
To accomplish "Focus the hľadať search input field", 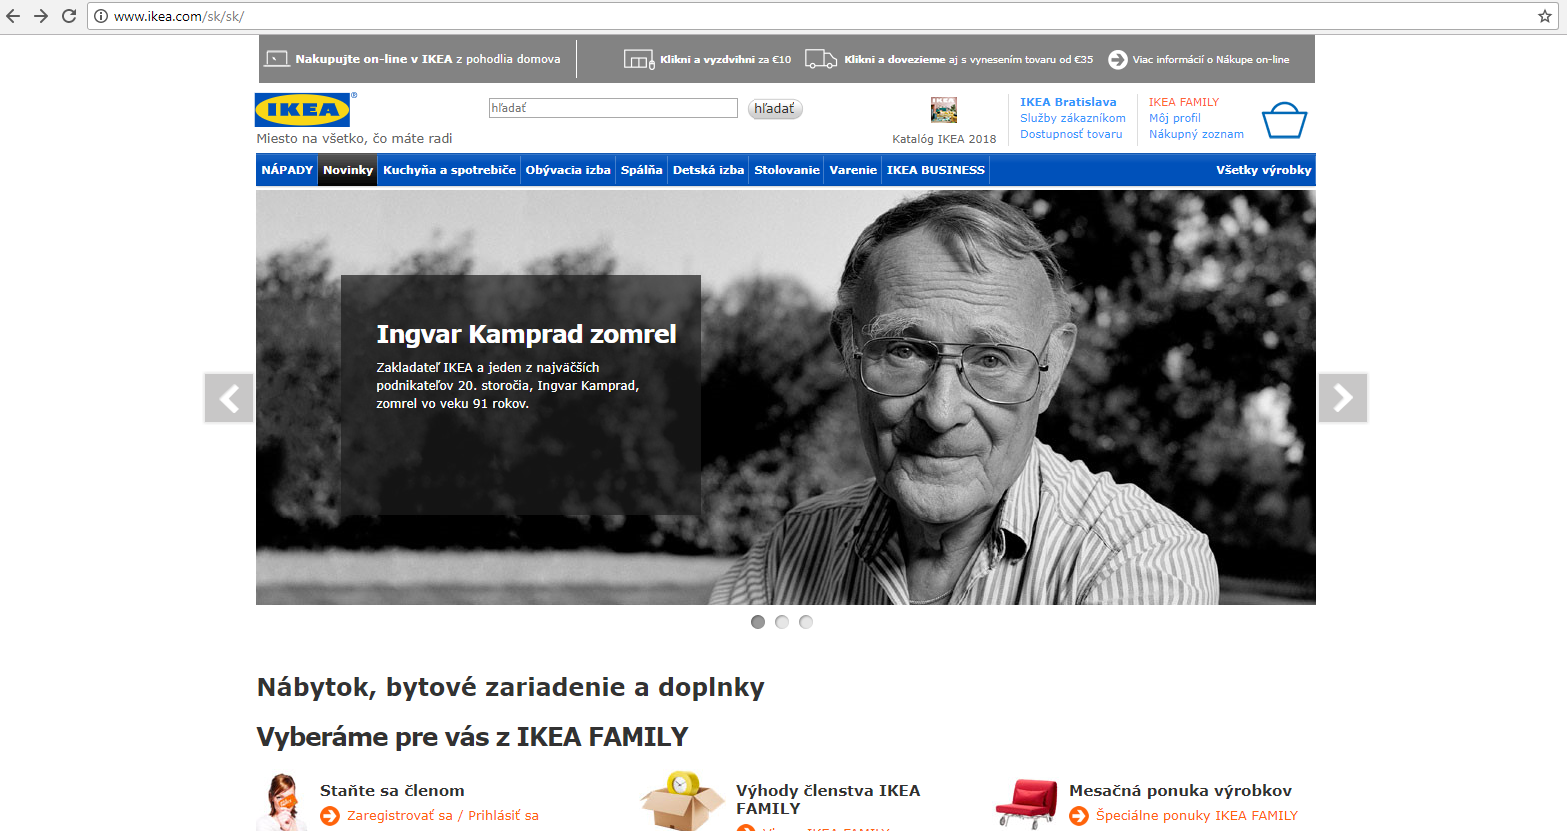I will pos(613,108).
